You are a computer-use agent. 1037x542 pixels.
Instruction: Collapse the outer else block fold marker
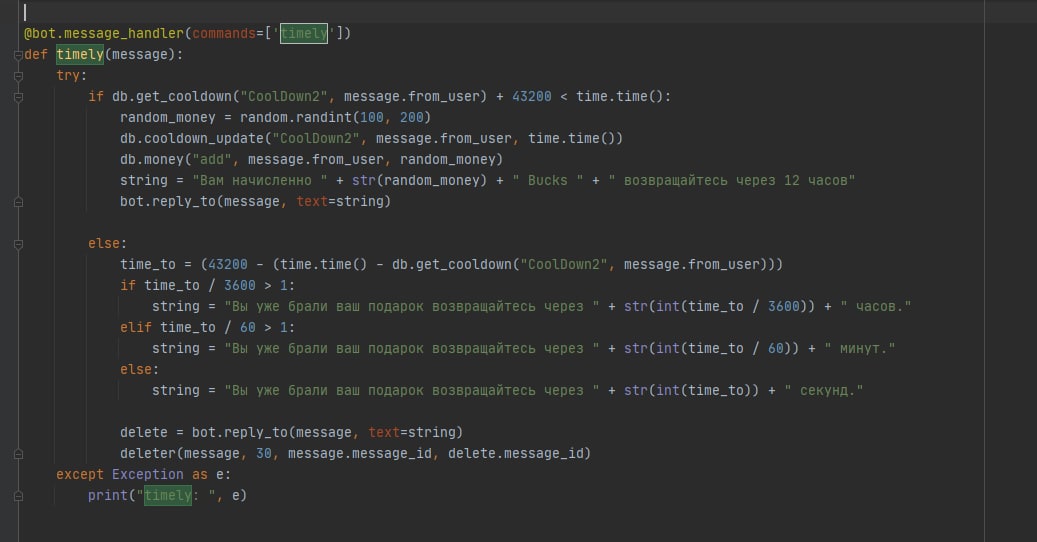point(19,244)
